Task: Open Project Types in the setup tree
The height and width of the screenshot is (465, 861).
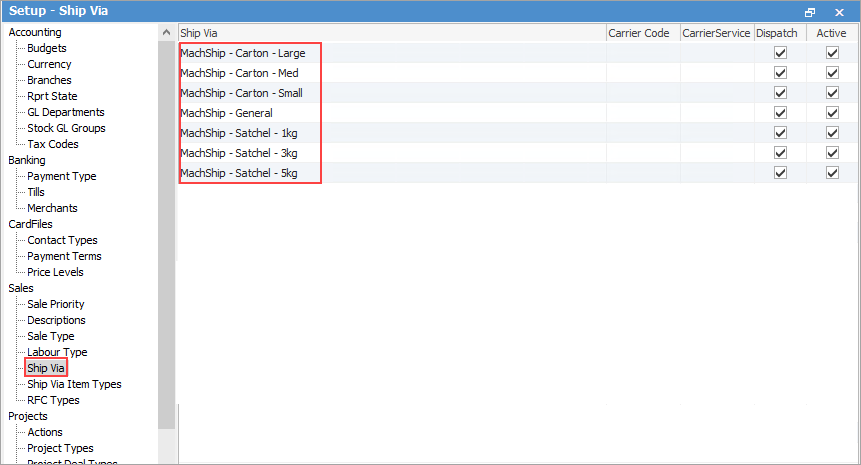Action: click(x=60, y=448)
